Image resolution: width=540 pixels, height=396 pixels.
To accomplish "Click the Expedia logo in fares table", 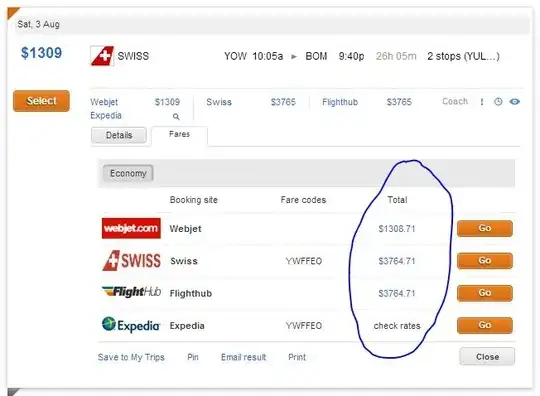I will [x=131, y=325].
